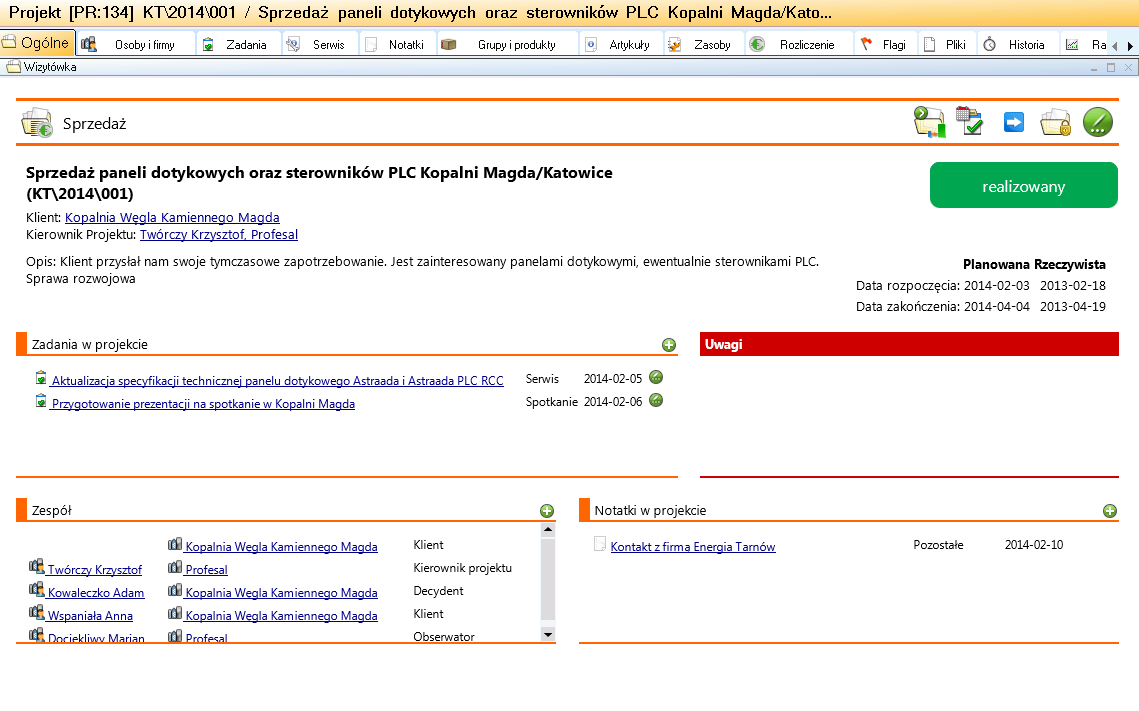The width and height of the screenshot is (1139, 711).
Task: Click the Sprzedaż folder icon in the header
Action: pyautogui.click(x=36, y=123)
